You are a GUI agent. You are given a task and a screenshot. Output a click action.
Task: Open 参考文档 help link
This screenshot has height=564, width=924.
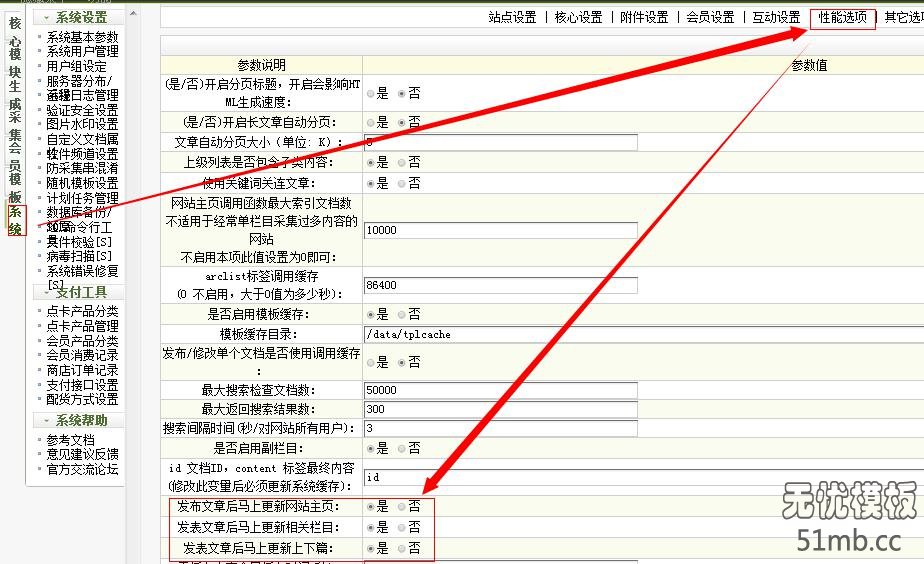[71, 440]
